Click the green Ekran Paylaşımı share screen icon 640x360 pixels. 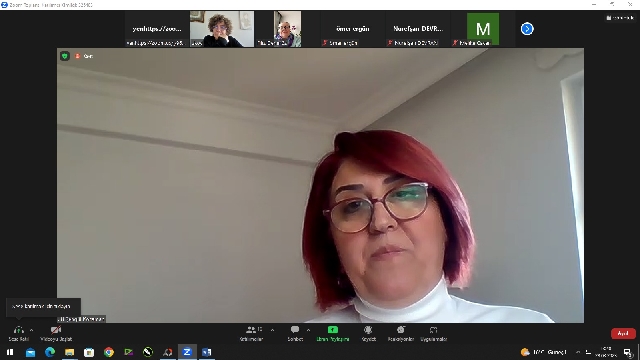(333, 330)
